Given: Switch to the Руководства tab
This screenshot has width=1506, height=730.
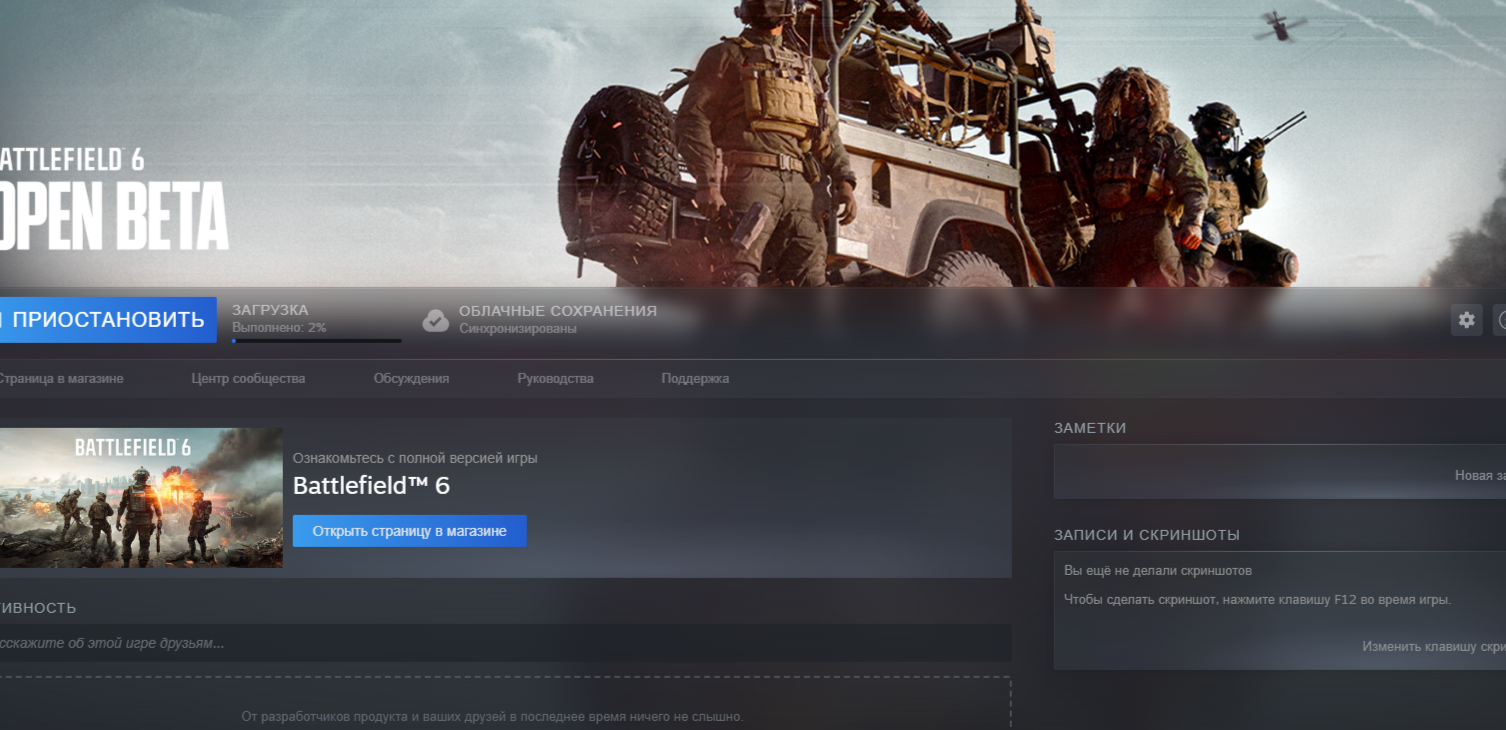Looking at the screenshot, I should [555, 379].
